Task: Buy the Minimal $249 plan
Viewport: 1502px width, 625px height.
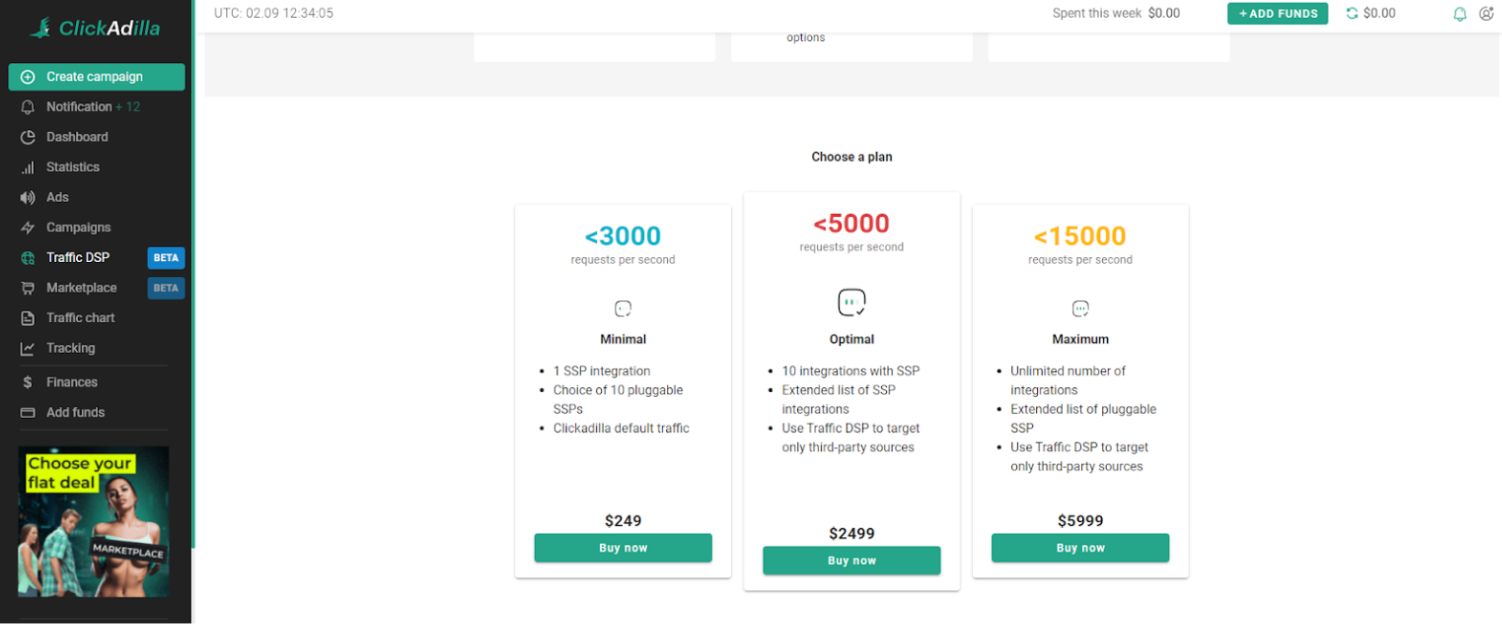Action: pyautogui.click(x=623, y=548)
